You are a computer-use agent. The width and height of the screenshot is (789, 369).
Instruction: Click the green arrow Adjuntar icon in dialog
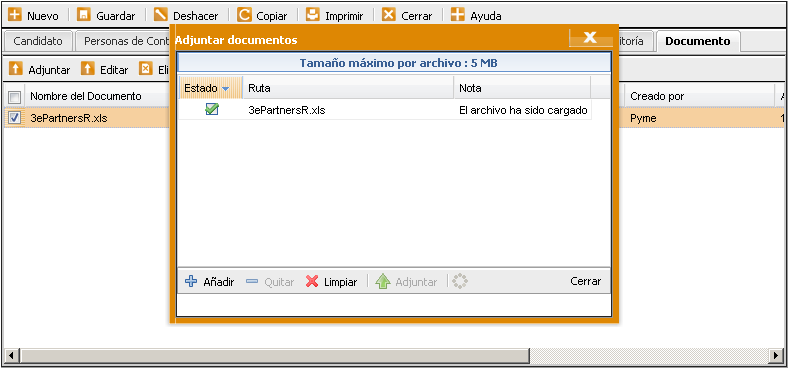pos(383,281)
